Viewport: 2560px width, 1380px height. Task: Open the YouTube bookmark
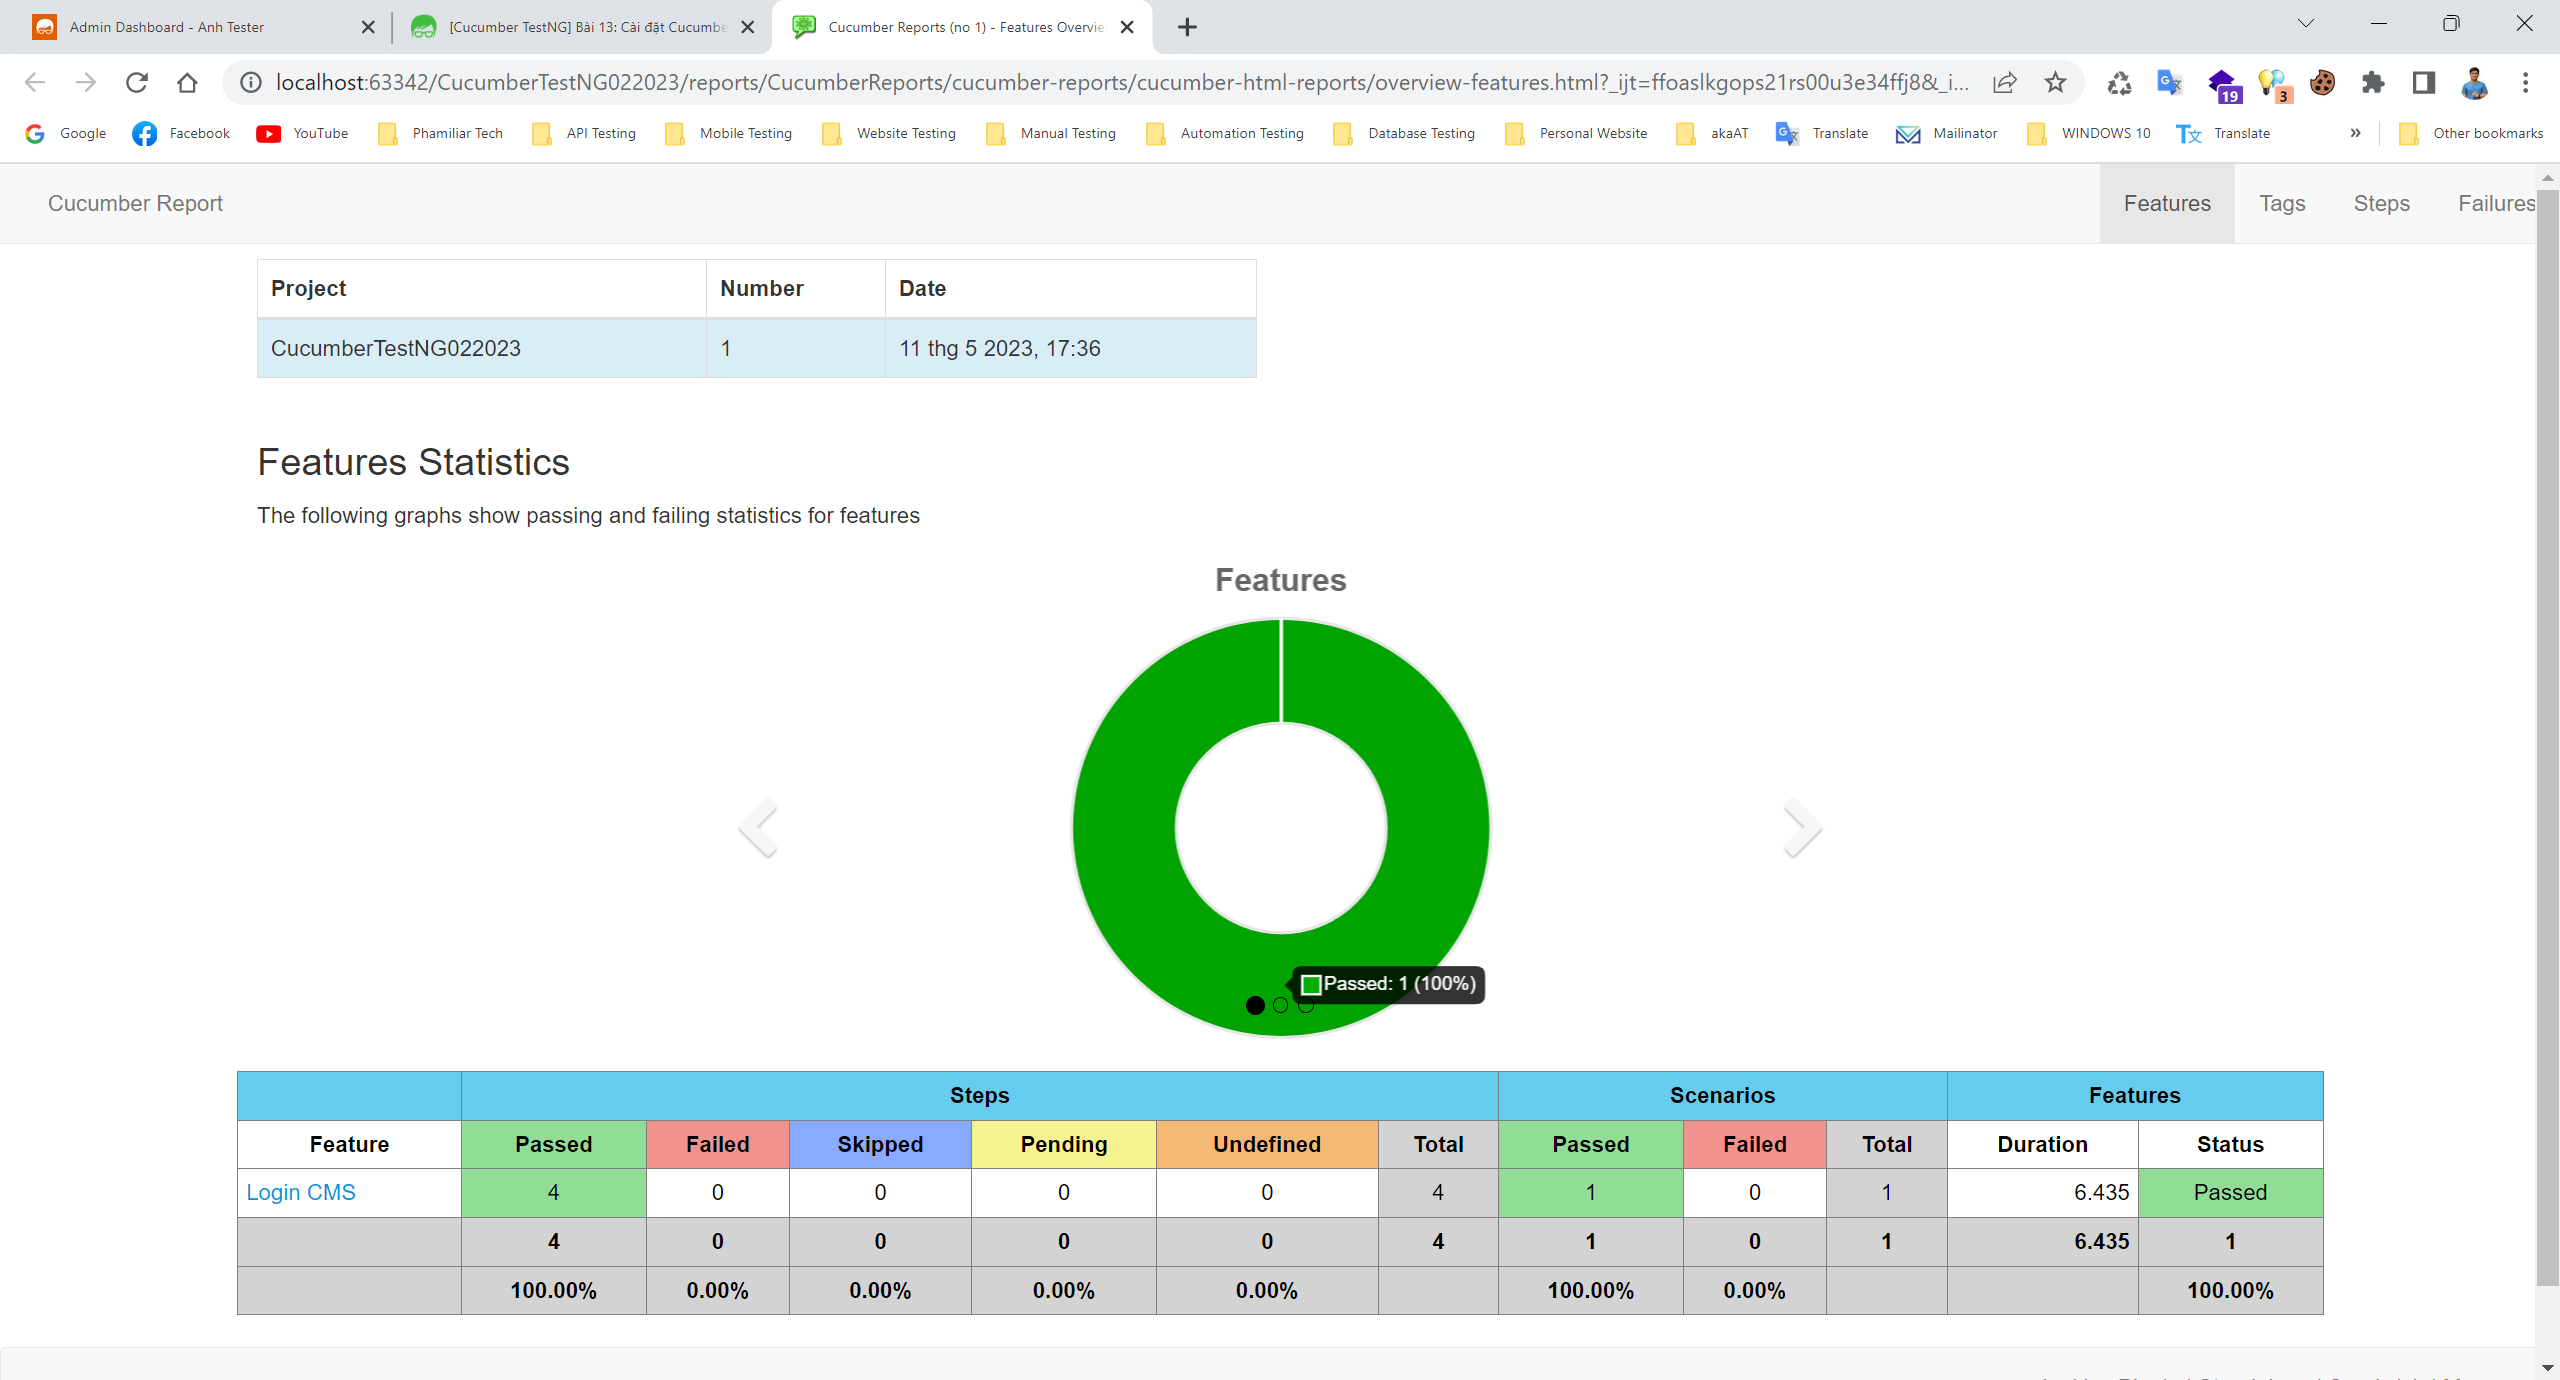tap(302, 133)
